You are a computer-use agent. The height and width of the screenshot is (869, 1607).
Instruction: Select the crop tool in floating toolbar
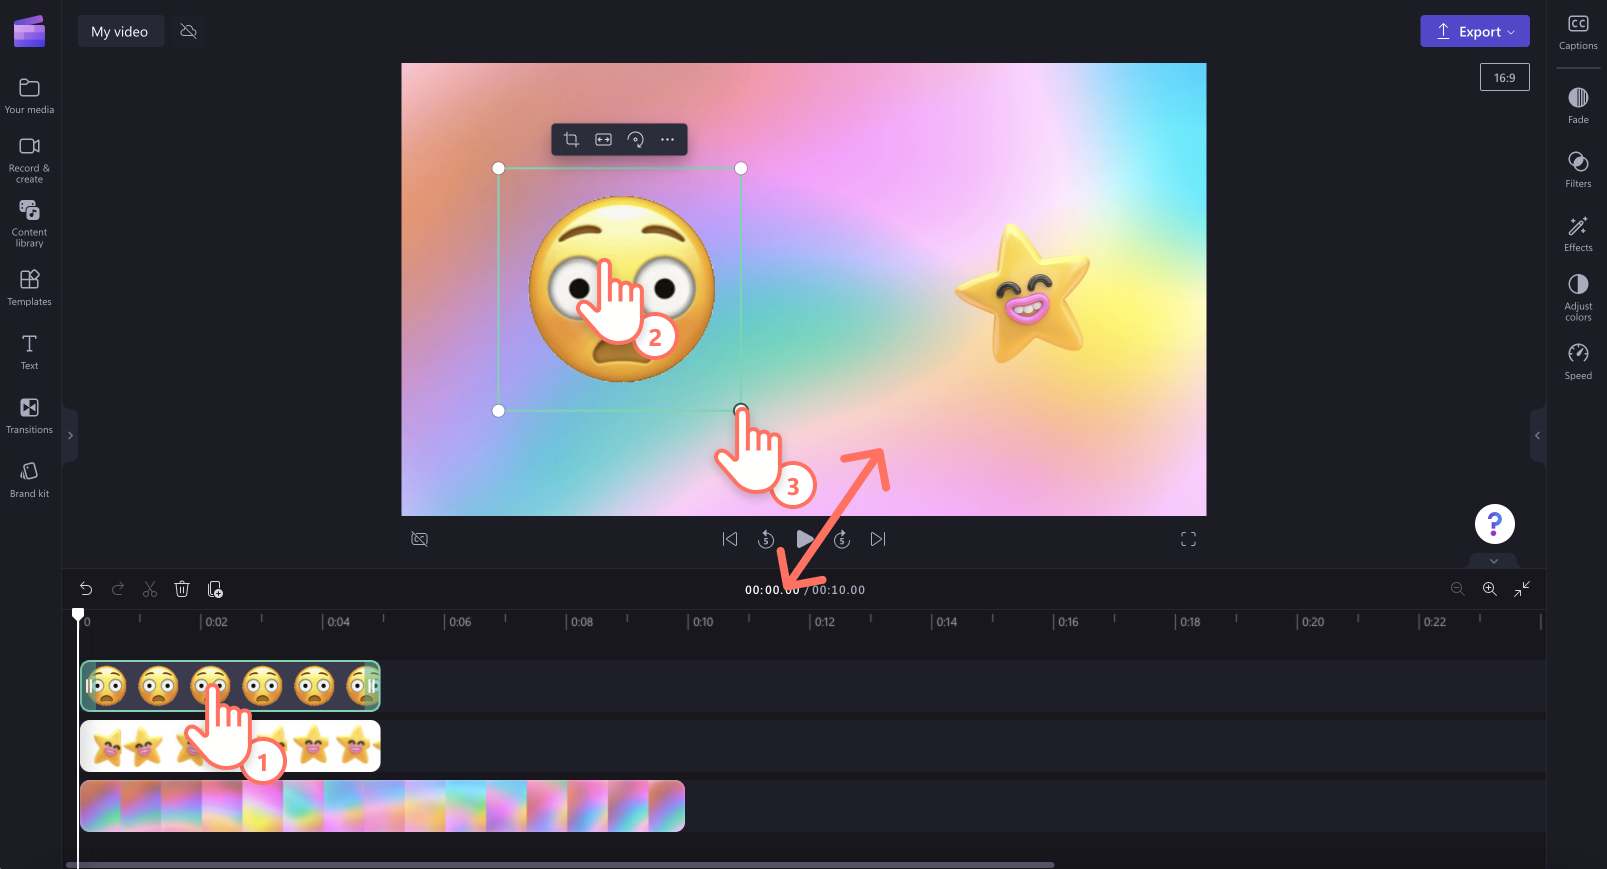pos(571,140)
